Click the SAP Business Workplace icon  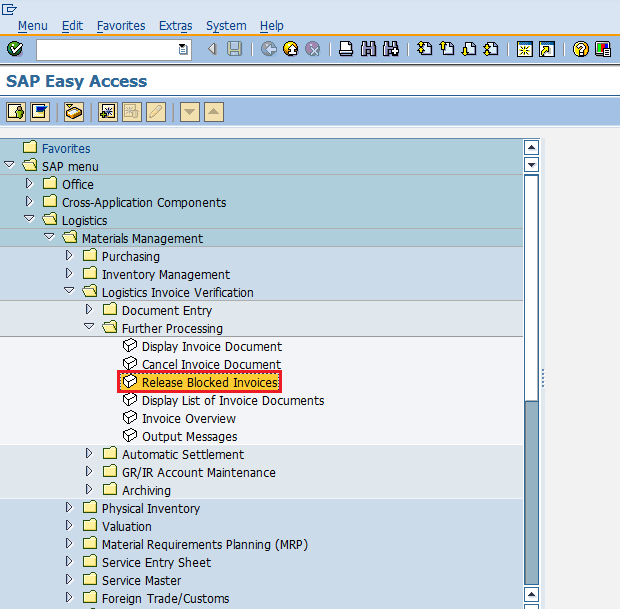(74, 112)
